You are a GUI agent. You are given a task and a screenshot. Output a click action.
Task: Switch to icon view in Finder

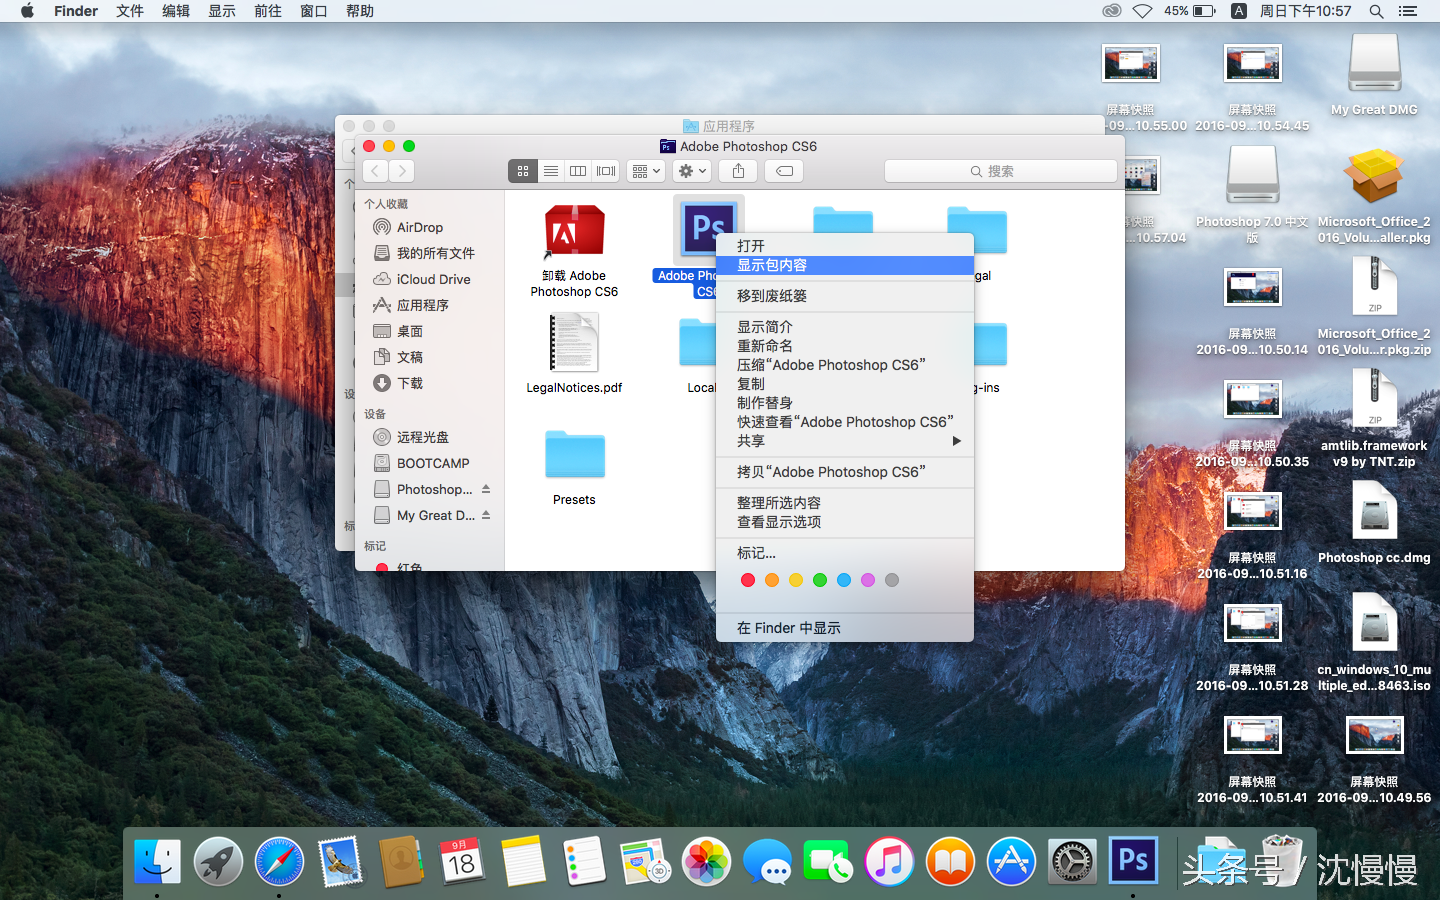[x=523, y=171]
